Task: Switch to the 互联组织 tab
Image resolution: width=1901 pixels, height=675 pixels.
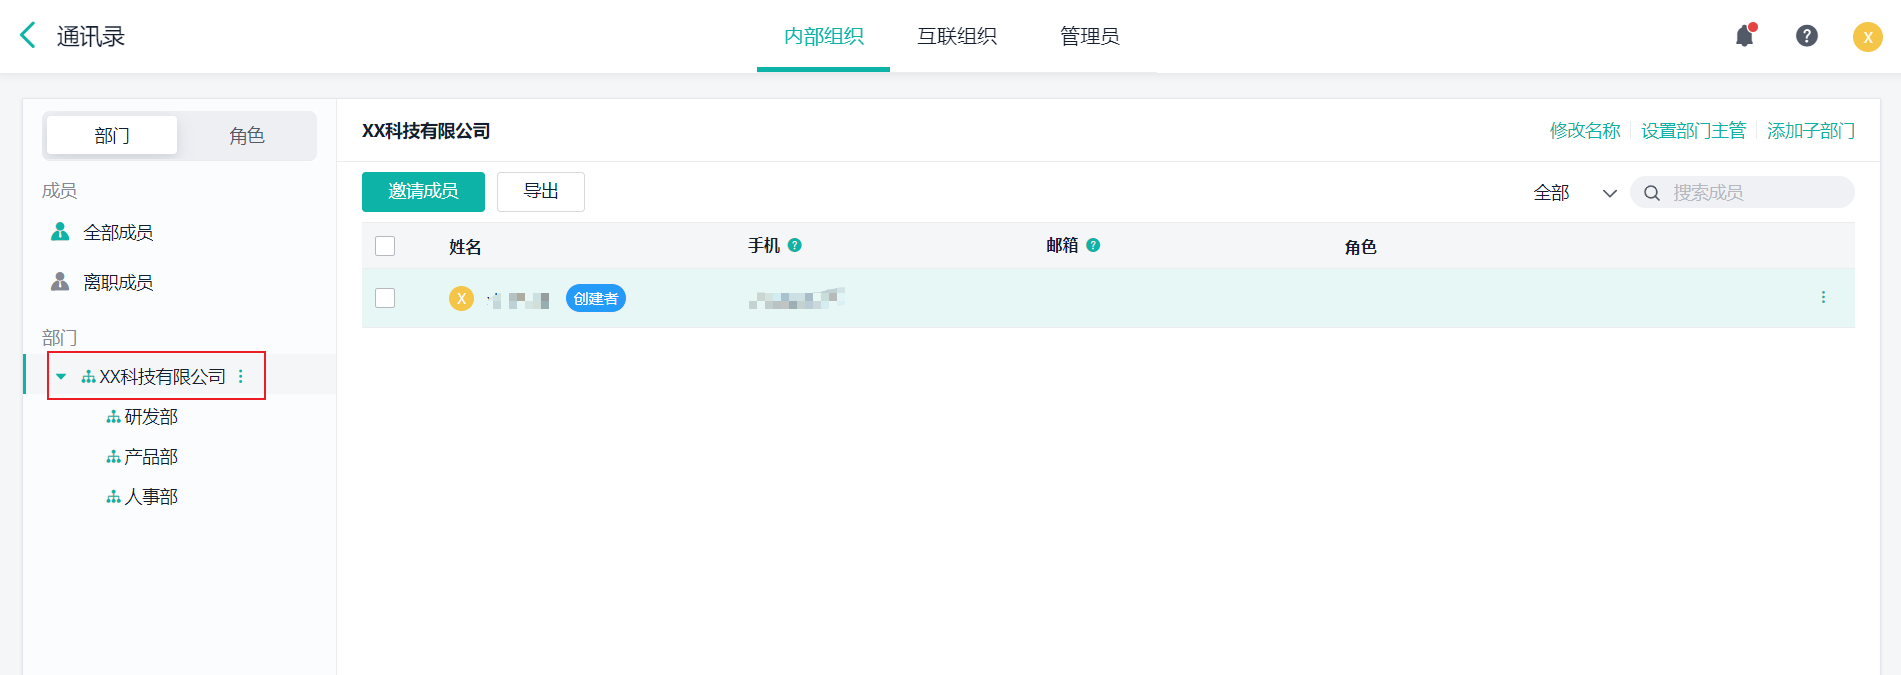Action: click(956, 37)
